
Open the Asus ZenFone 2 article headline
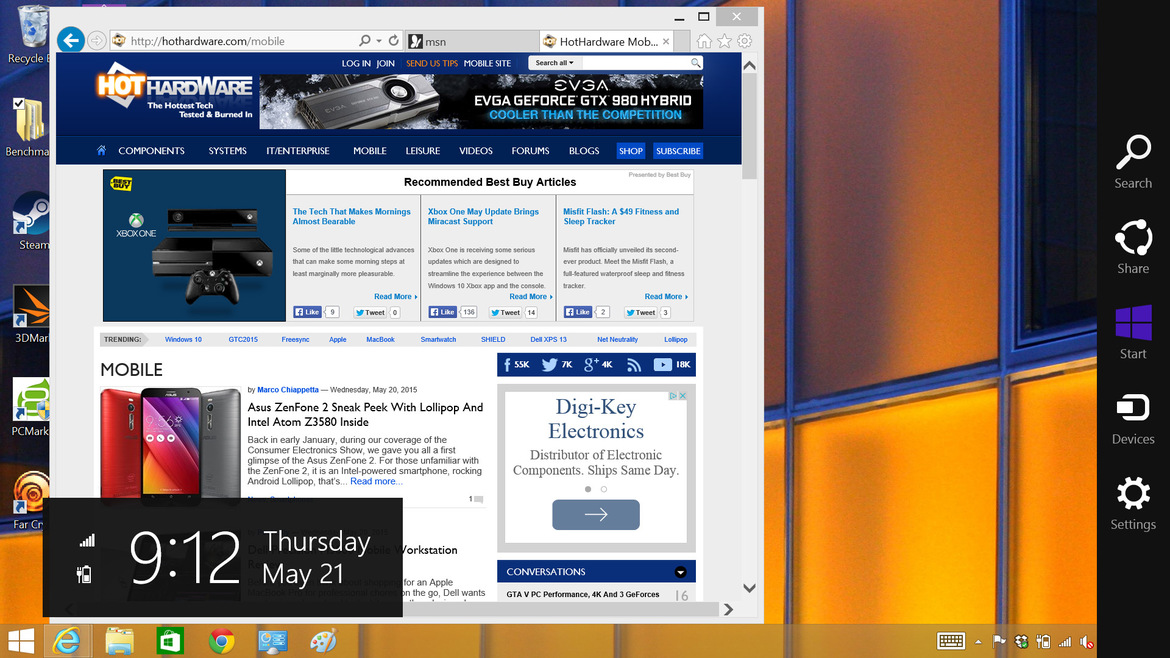365,415
